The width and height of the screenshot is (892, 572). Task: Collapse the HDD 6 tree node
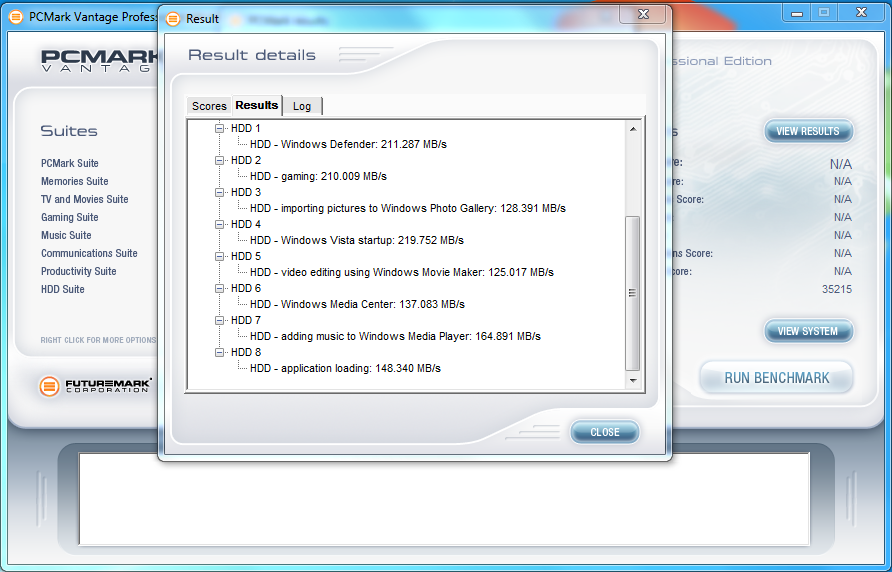(219, 289)
